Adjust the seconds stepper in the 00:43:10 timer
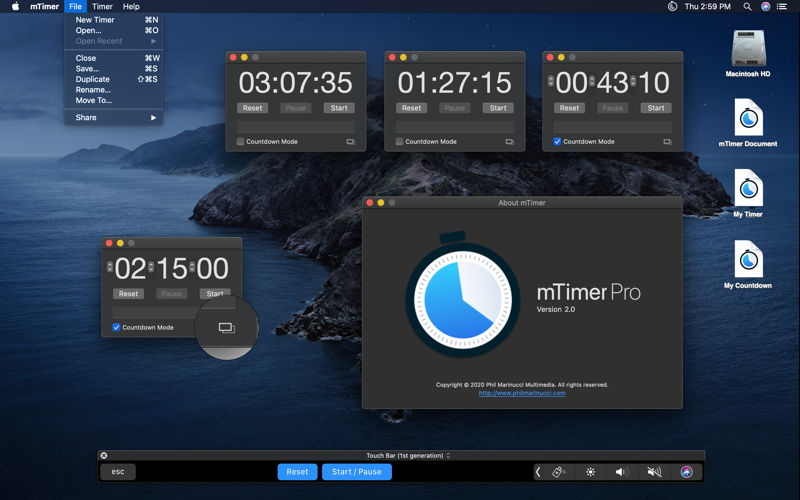The width and height of the screenshot is (800, 500). click(x=633, y=81)
